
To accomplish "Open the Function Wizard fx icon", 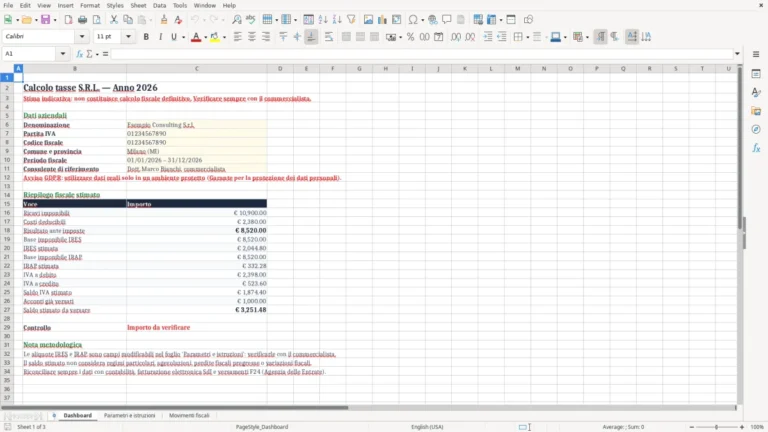I will (79, 54).
